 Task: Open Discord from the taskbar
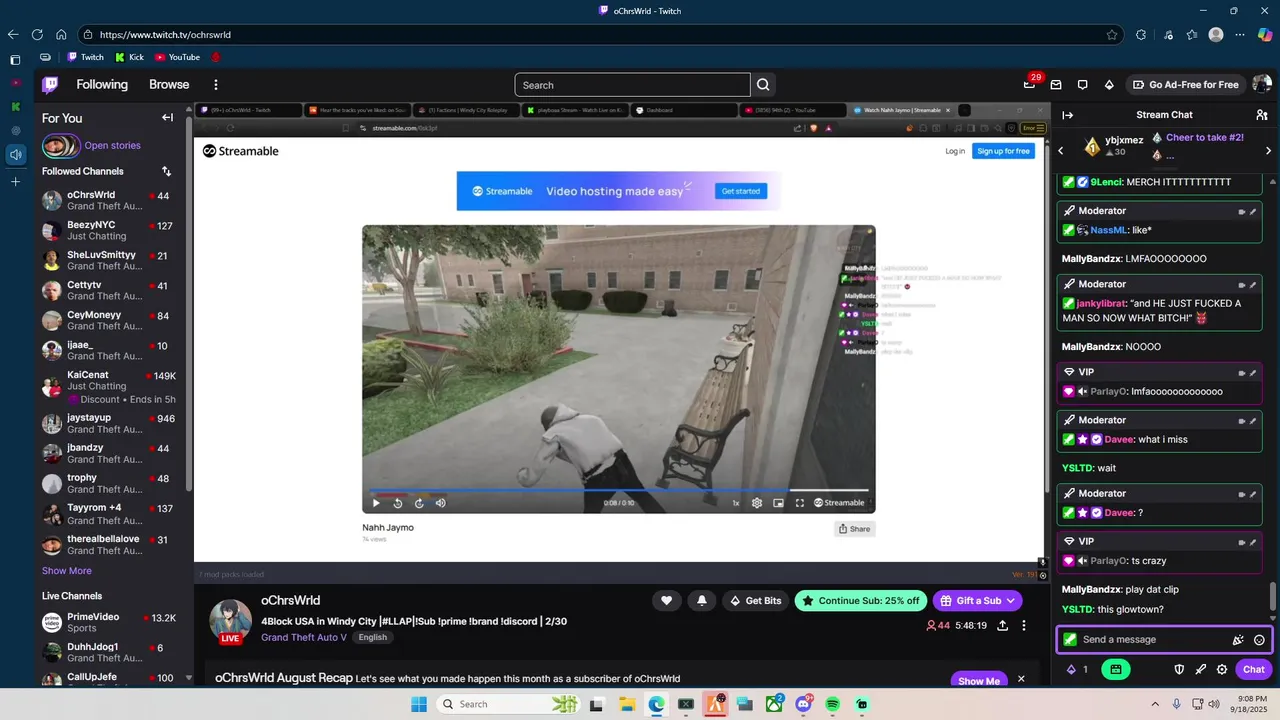click(x=803, y=704)
